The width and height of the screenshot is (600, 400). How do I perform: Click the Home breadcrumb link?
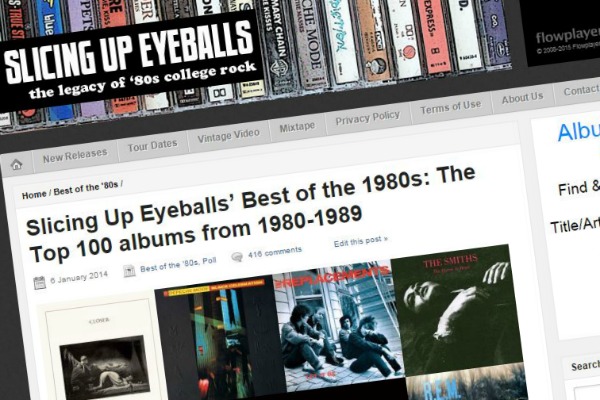click(x=34, y=195)
